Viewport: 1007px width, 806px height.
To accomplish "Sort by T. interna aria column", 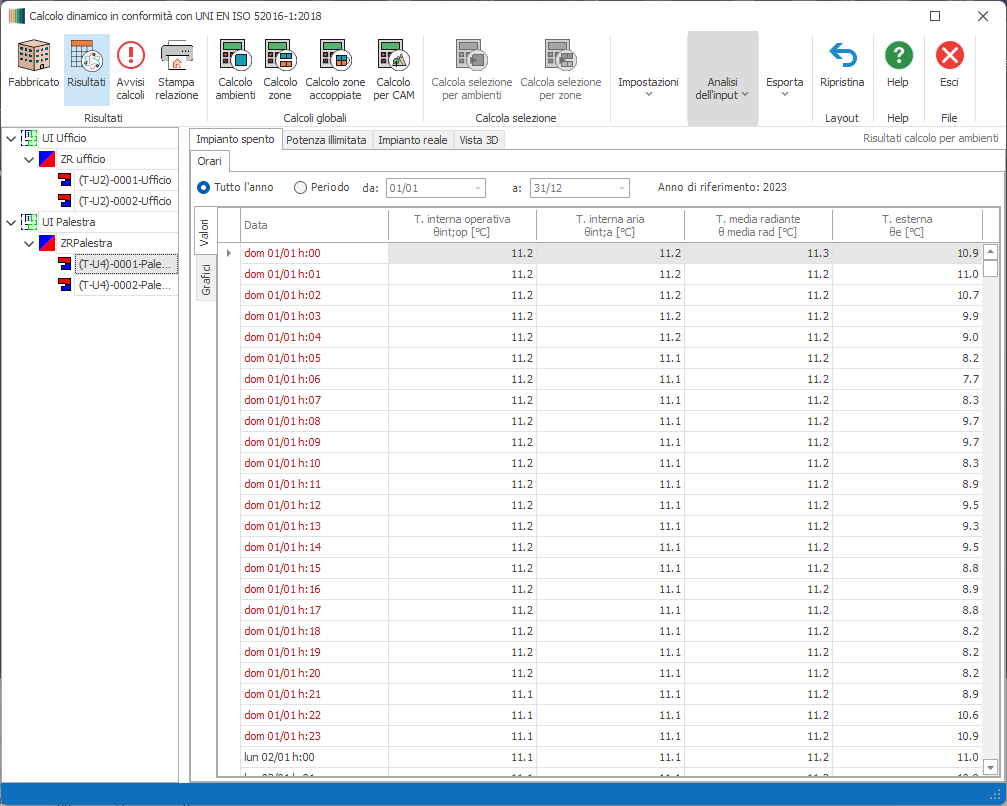I will coord(610,225).
